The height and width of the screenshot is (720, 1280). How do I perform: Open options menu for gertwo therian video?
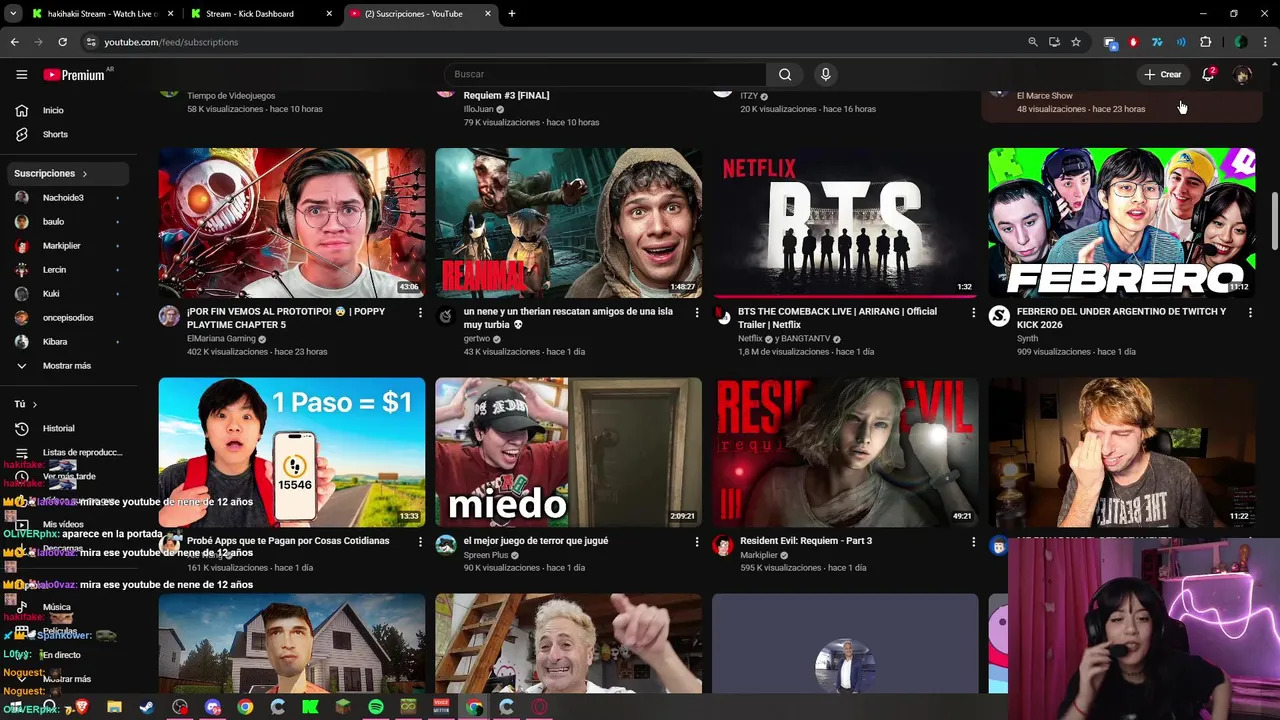[x=697, y=313]
